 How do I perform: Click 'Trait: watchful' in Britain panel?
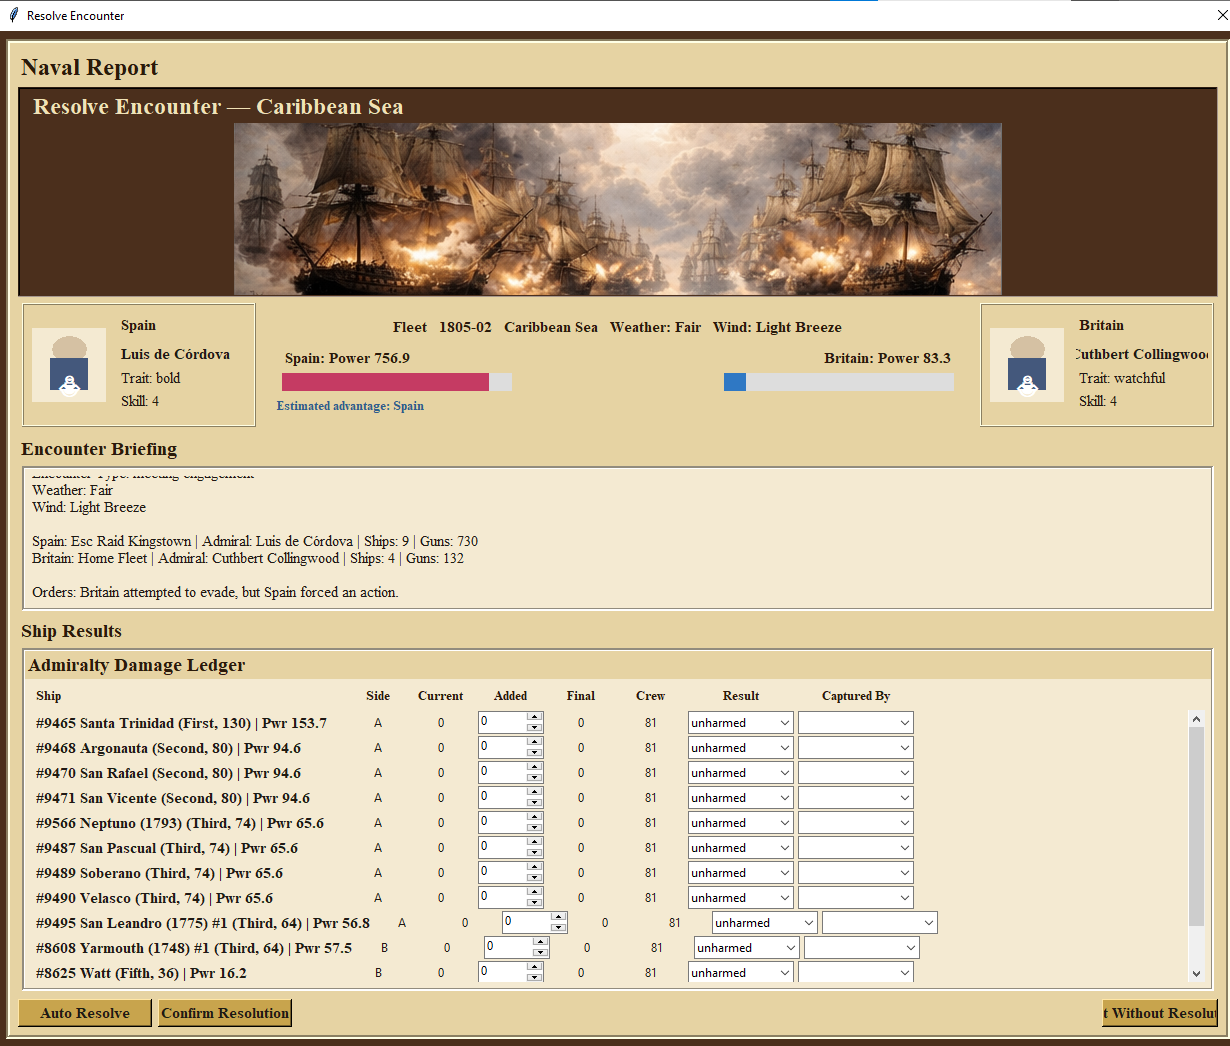point(1122,378)
